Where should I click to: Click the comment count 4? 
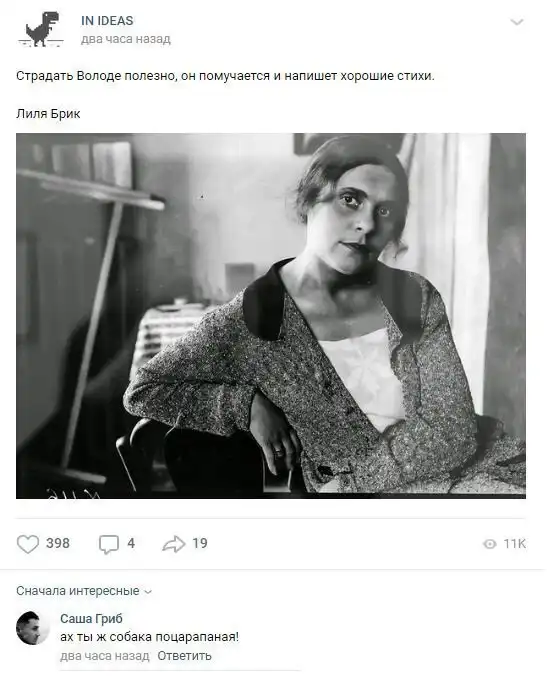click(131, 543)
